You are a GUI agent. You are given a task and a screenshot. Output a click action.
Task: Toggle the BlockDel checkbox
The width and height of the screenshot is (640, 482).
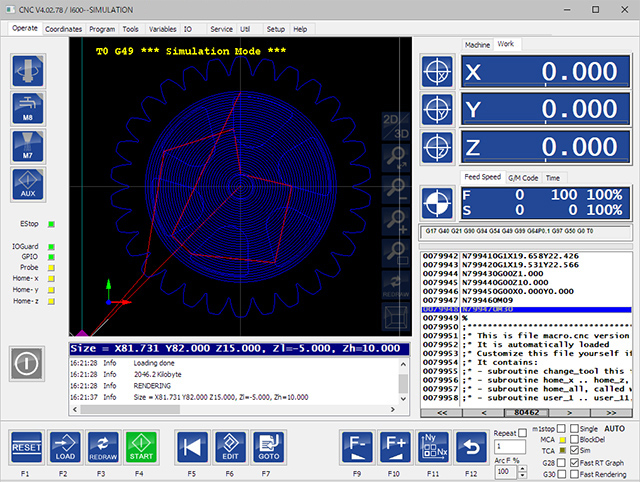tap(574, 439)
